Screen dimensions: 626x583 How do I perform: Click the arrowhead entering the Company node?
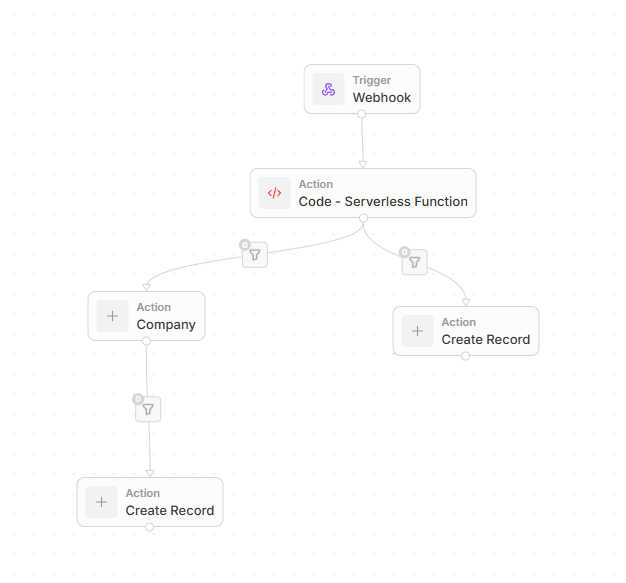[x=147, y=287]
